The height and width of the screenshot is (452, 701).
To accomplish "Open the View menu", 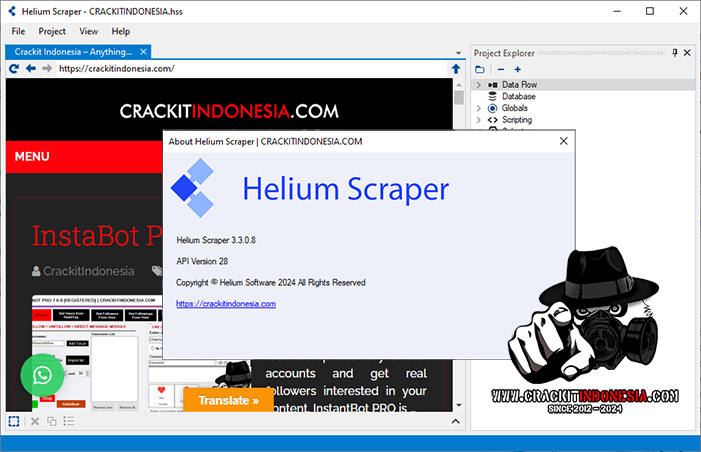I will pyautogui.click(x=89, y=31).
